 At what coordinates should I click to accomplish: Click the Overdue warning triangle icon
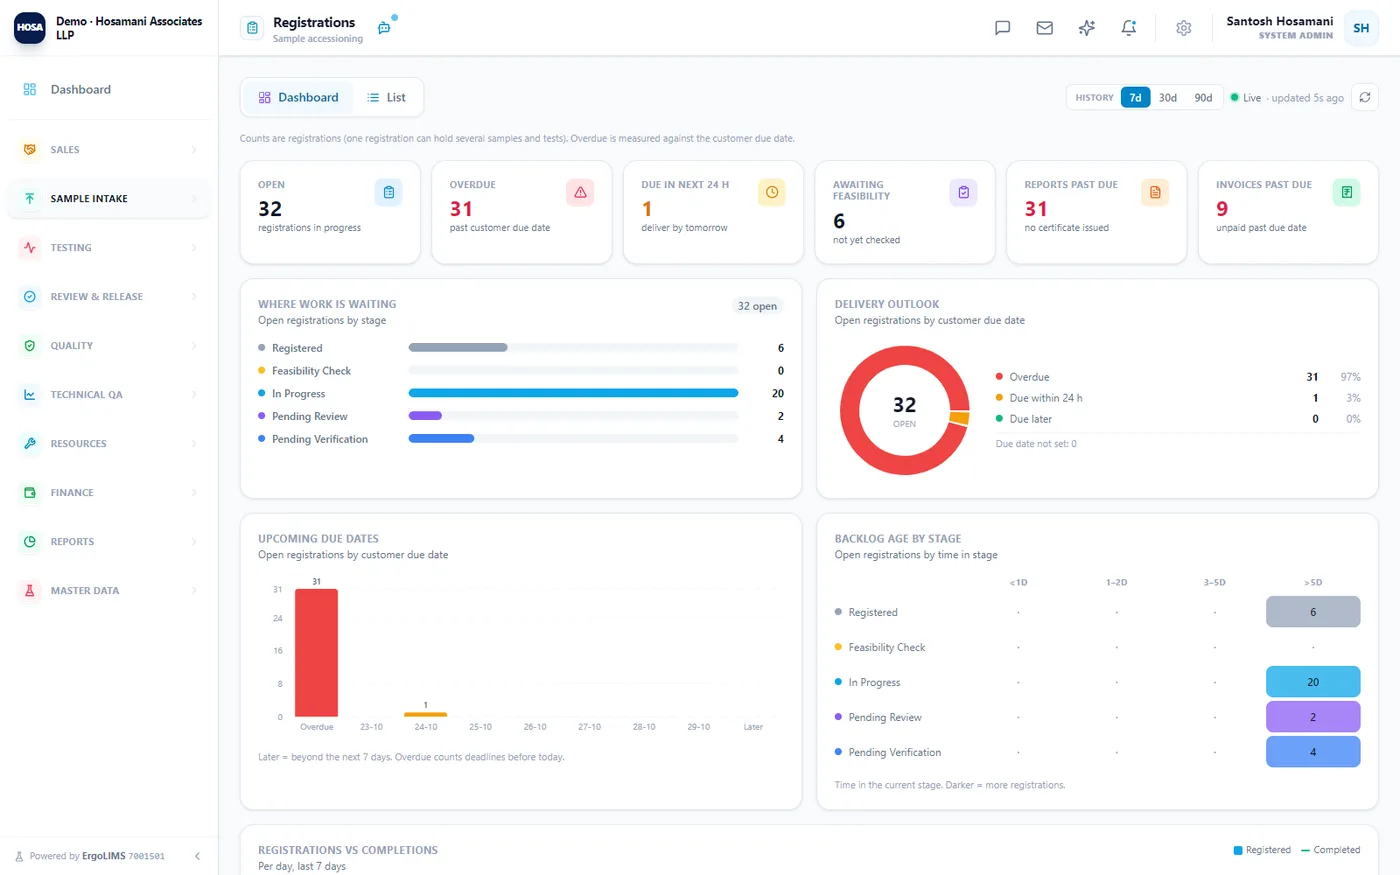pos(580,192)
